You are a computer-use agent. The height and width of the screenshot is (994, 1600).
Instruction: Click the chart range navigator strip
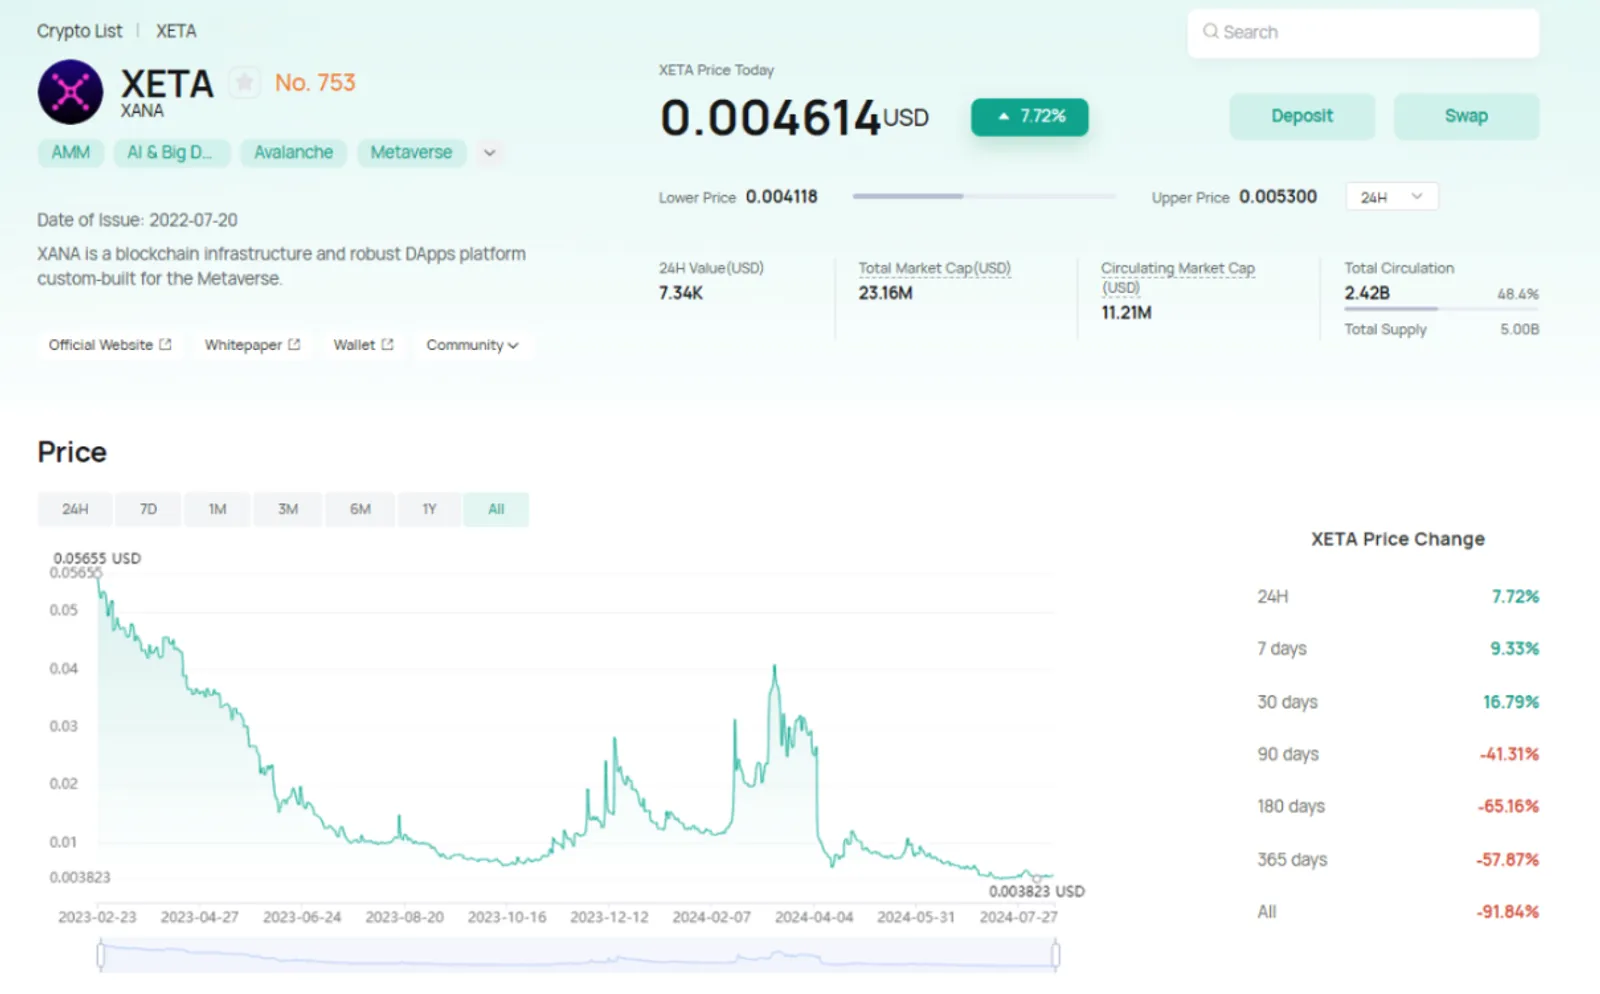578,955
